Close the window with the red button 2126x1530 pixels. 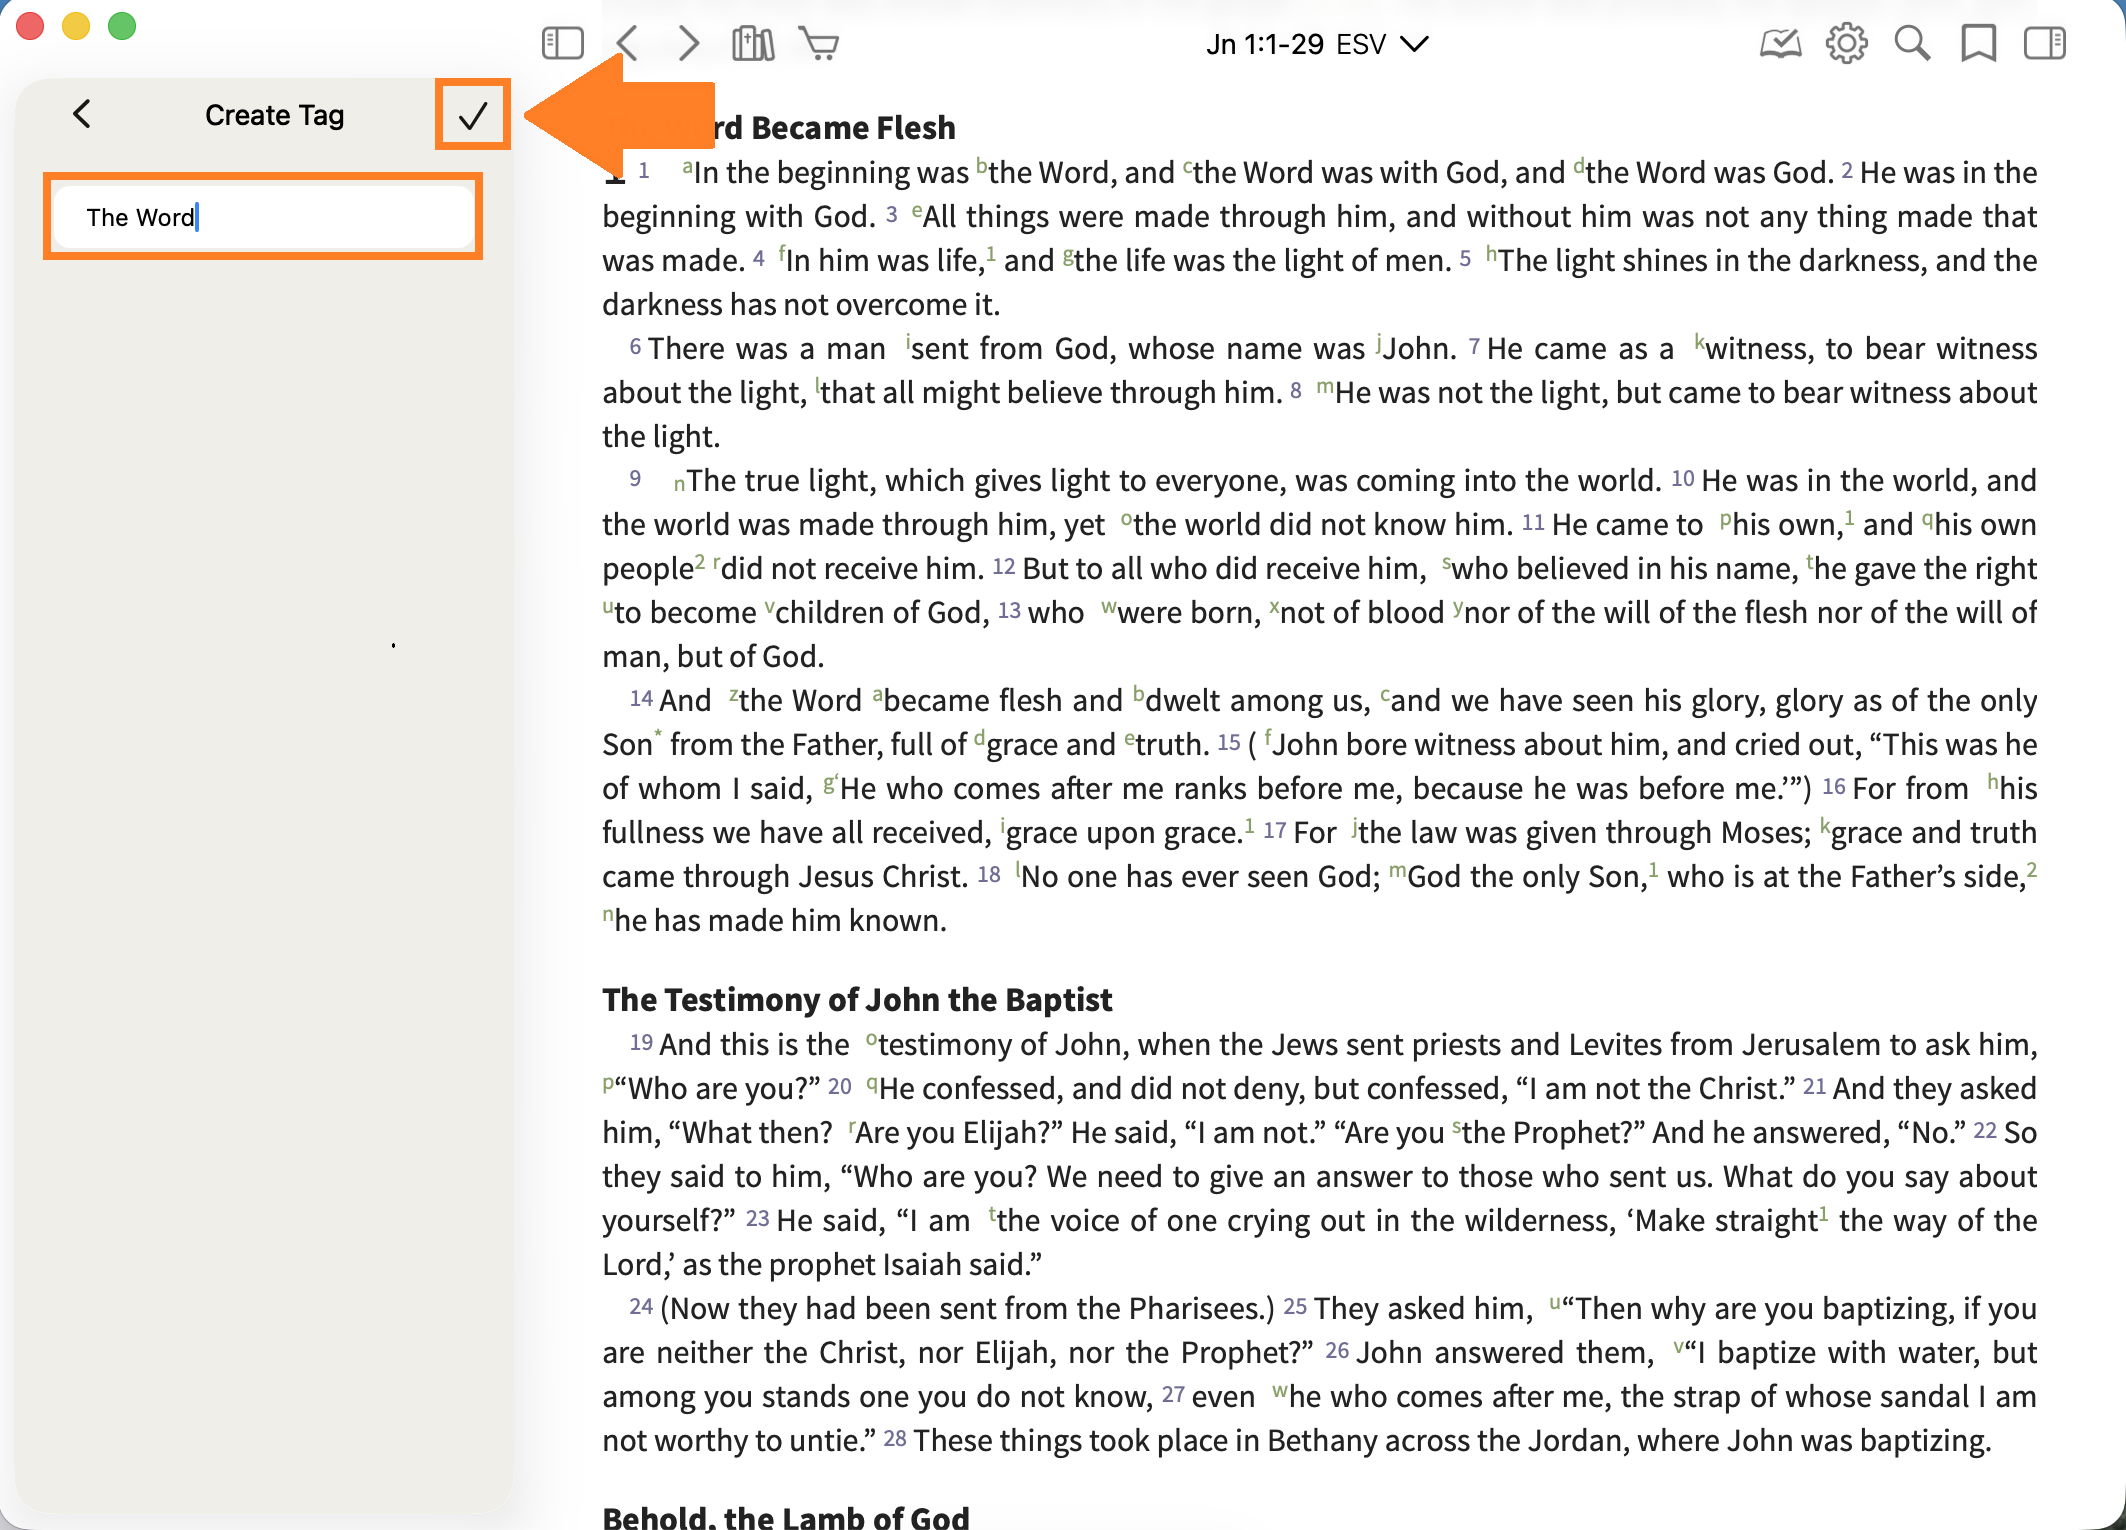(30, 26)
